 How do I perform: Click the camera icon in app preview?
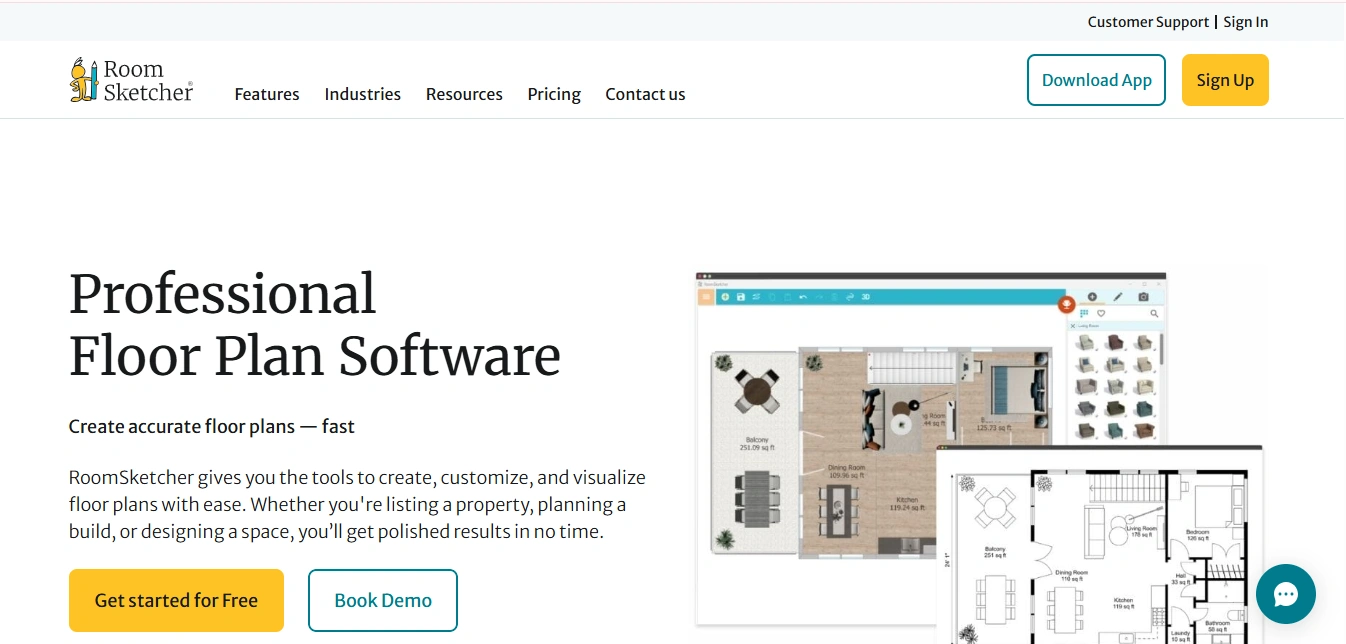coord(1144,297)
